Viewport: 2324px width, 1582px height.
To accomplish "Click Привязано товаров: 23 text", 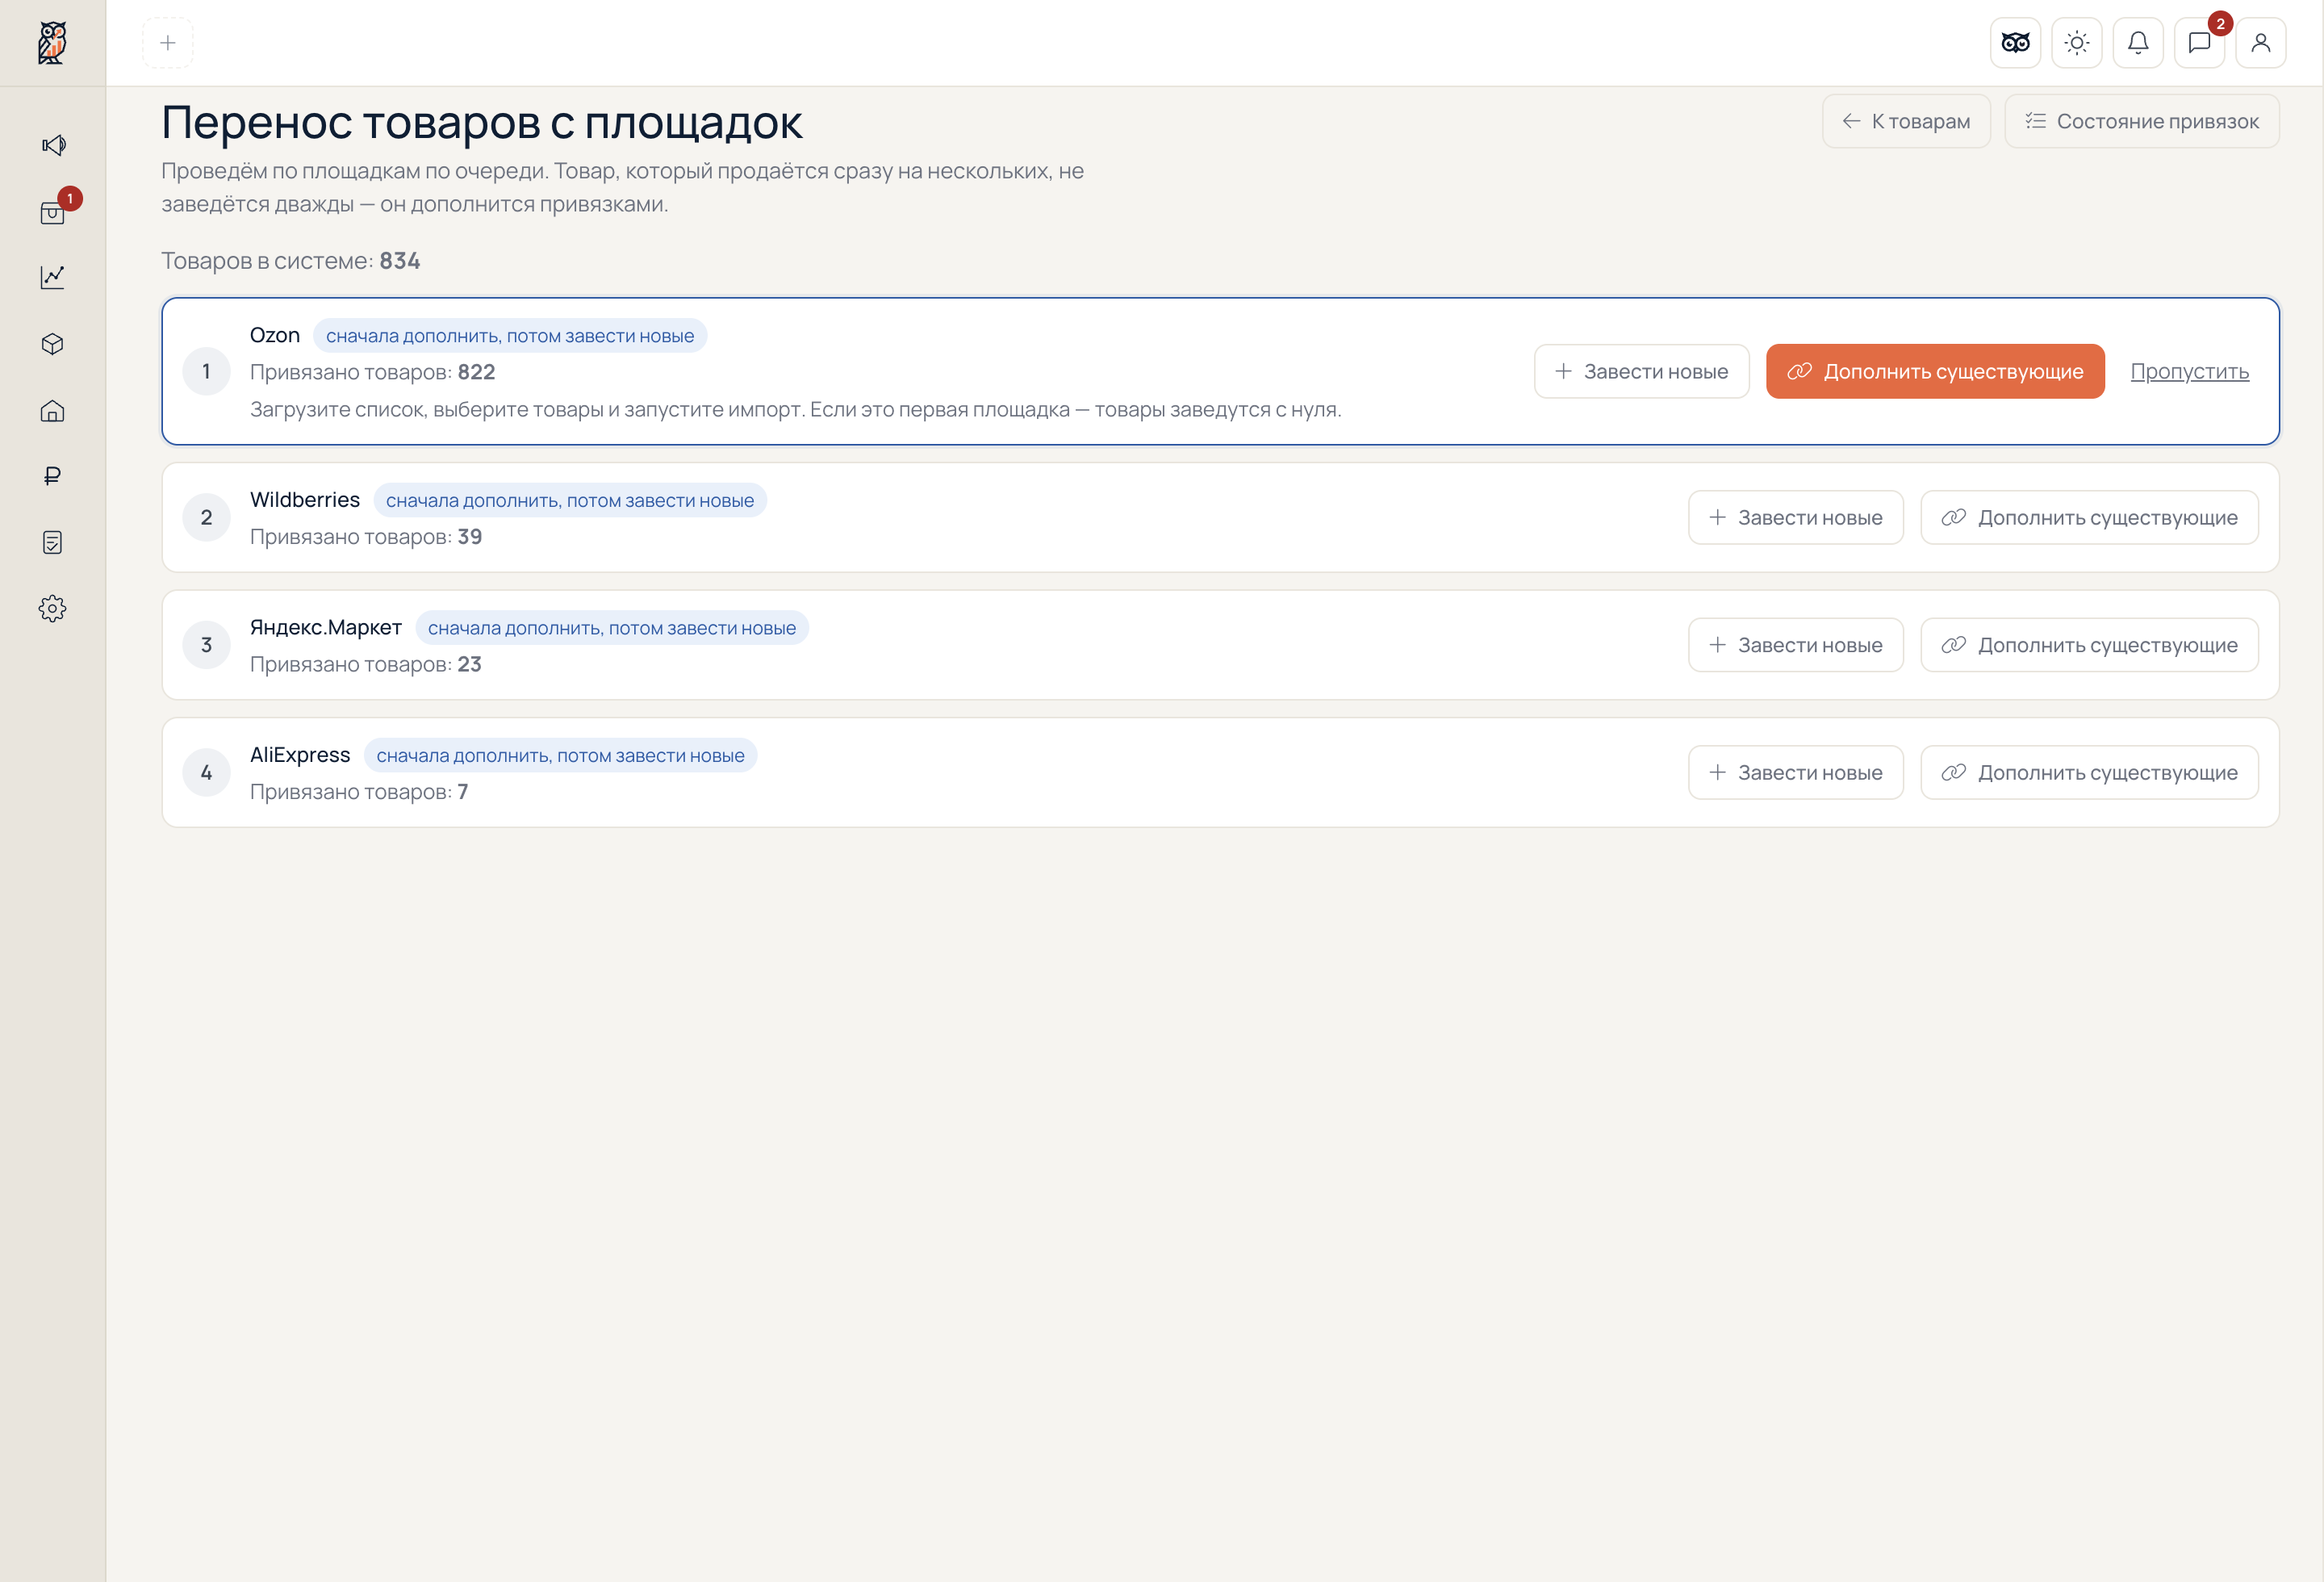I will click(x=366, y=664).
